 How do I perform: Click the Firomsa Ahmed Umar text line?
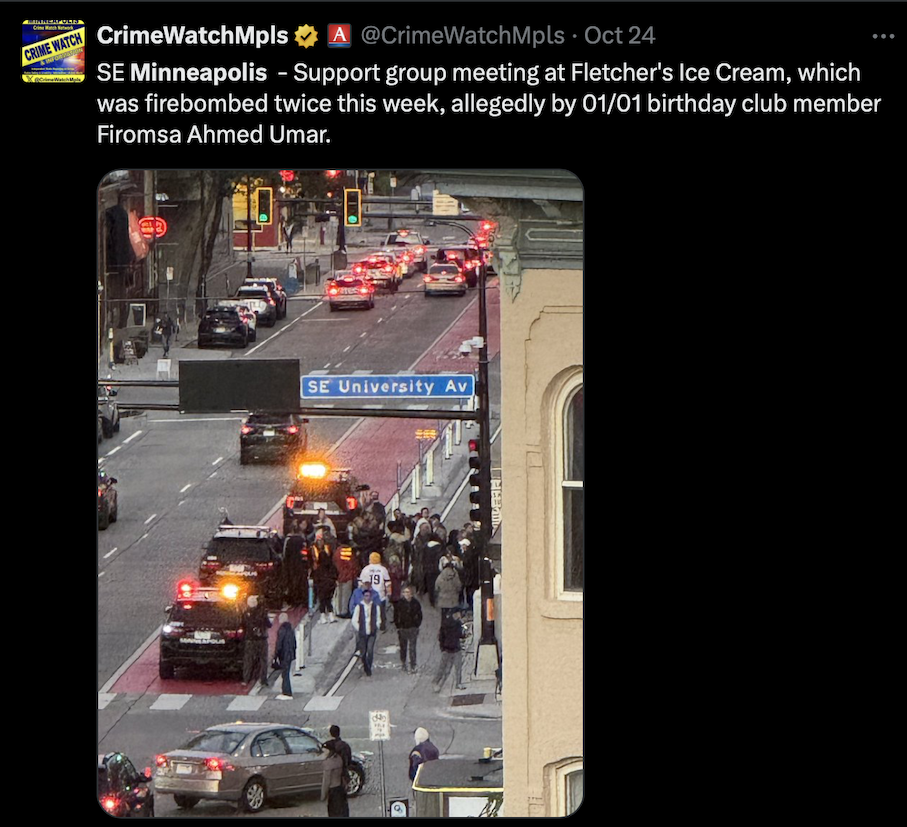[x=213, y=134]
